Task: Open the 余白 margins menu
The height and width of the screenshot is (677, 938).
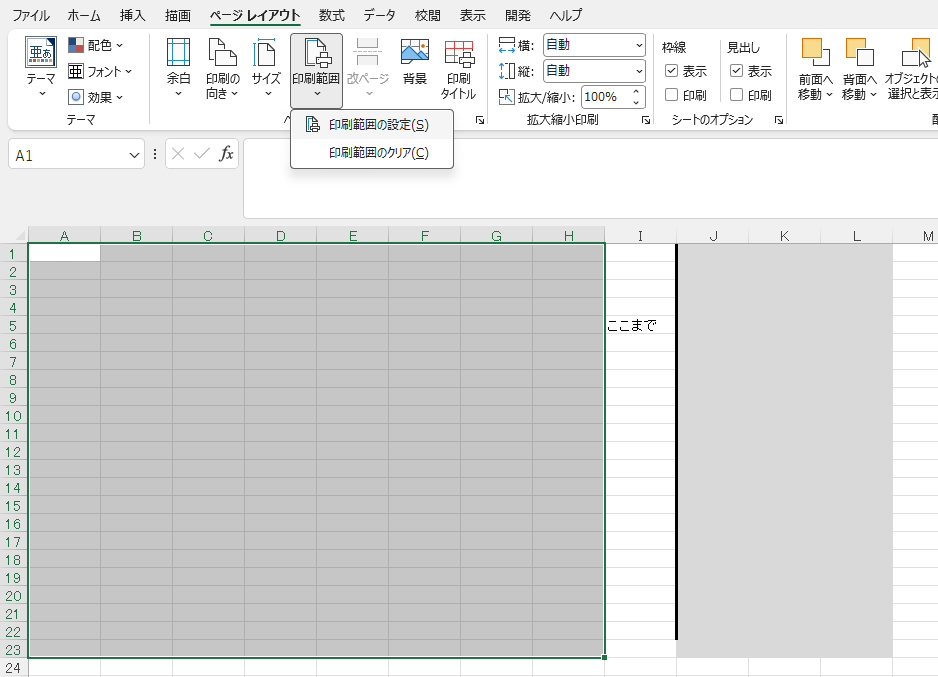Action: [178, 68]
